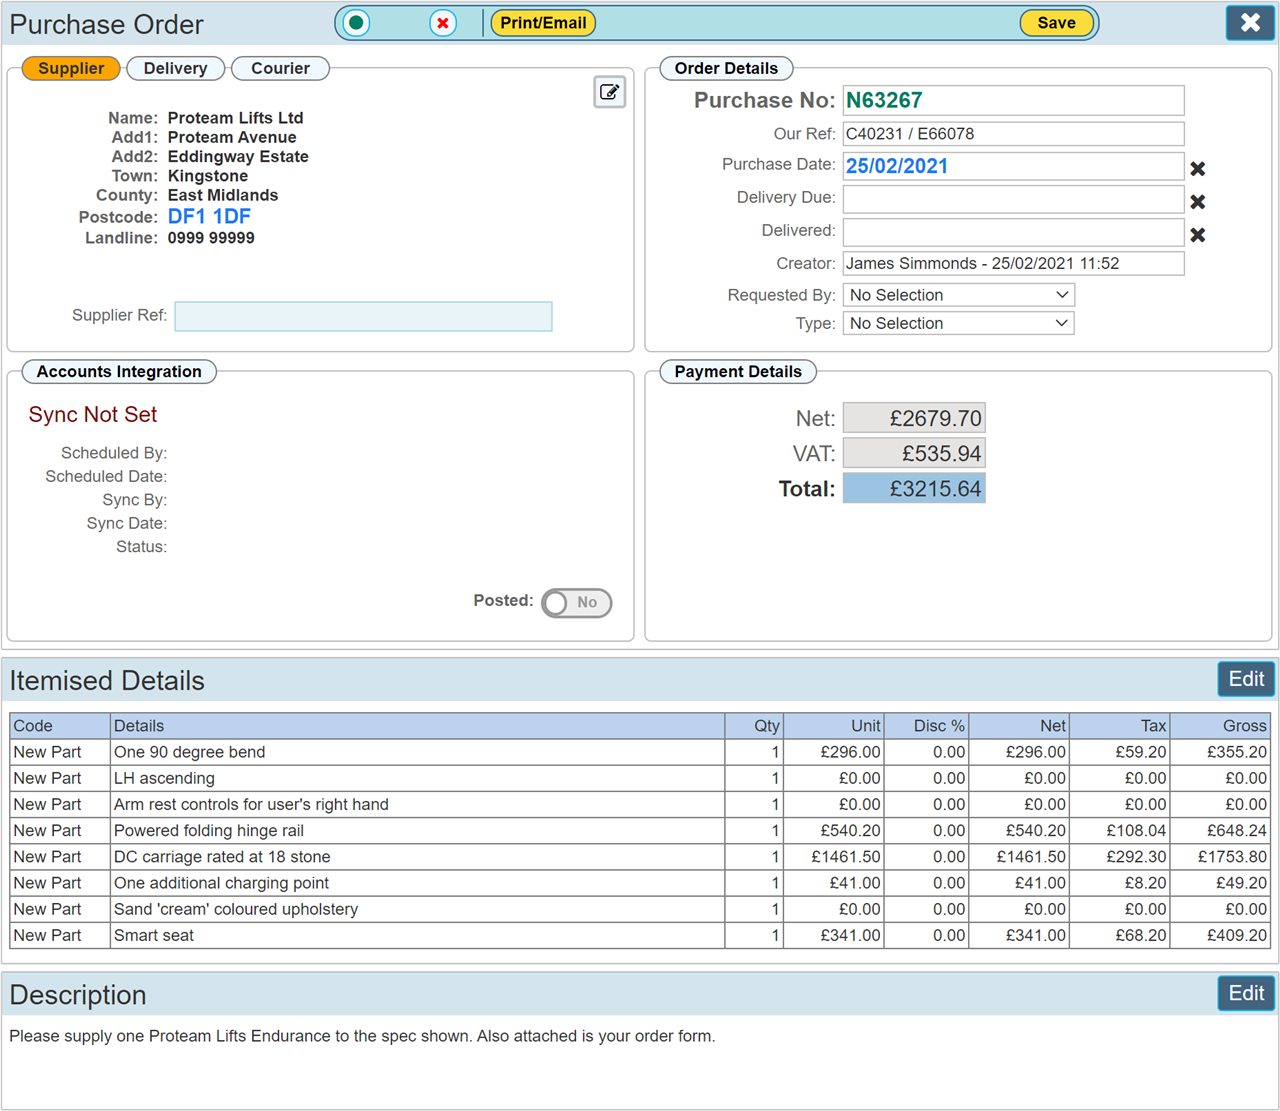Click the Delivery Due input field
The width and height of the screenshot is (1280, 1111).
[1013, 199]
